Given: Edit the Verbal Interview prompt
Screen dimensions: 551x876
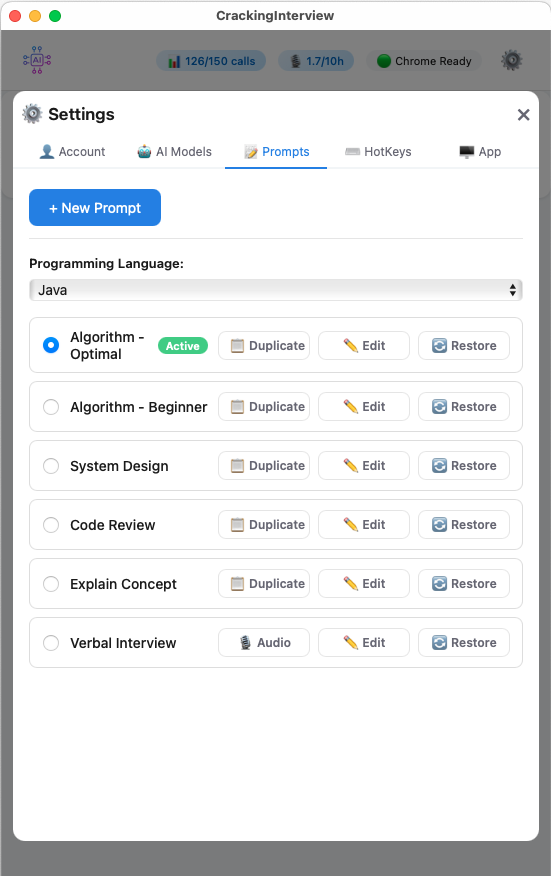Looking at the screenshot, I should [x=364, y=642].
